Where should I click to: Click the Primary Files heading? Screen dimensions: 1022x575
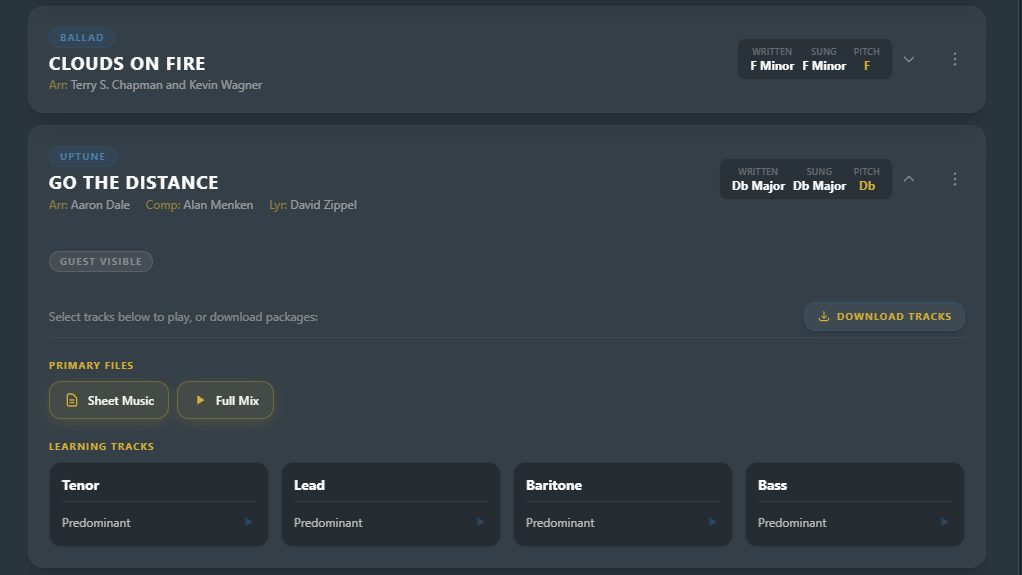[91, 365]
